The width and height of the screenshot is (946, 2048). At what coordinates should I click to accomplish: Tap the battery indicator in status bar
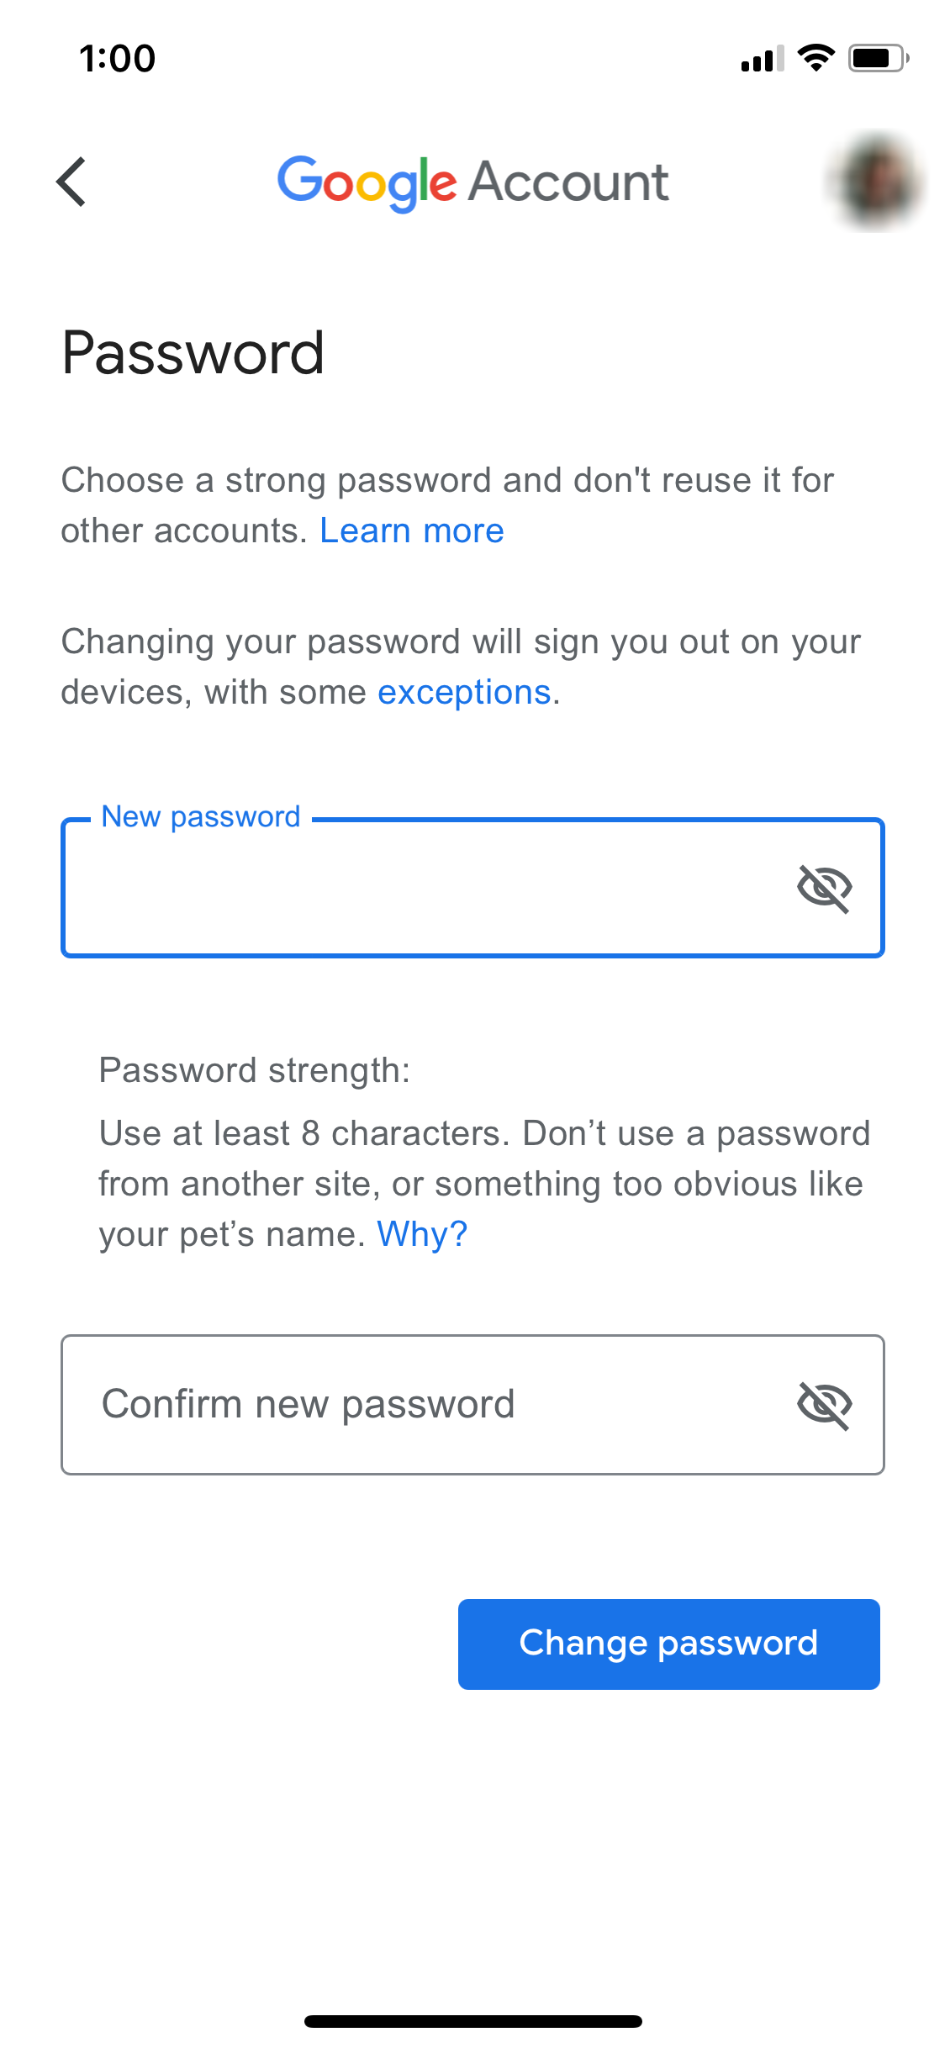pyautogui.click(x=876, y=58)
